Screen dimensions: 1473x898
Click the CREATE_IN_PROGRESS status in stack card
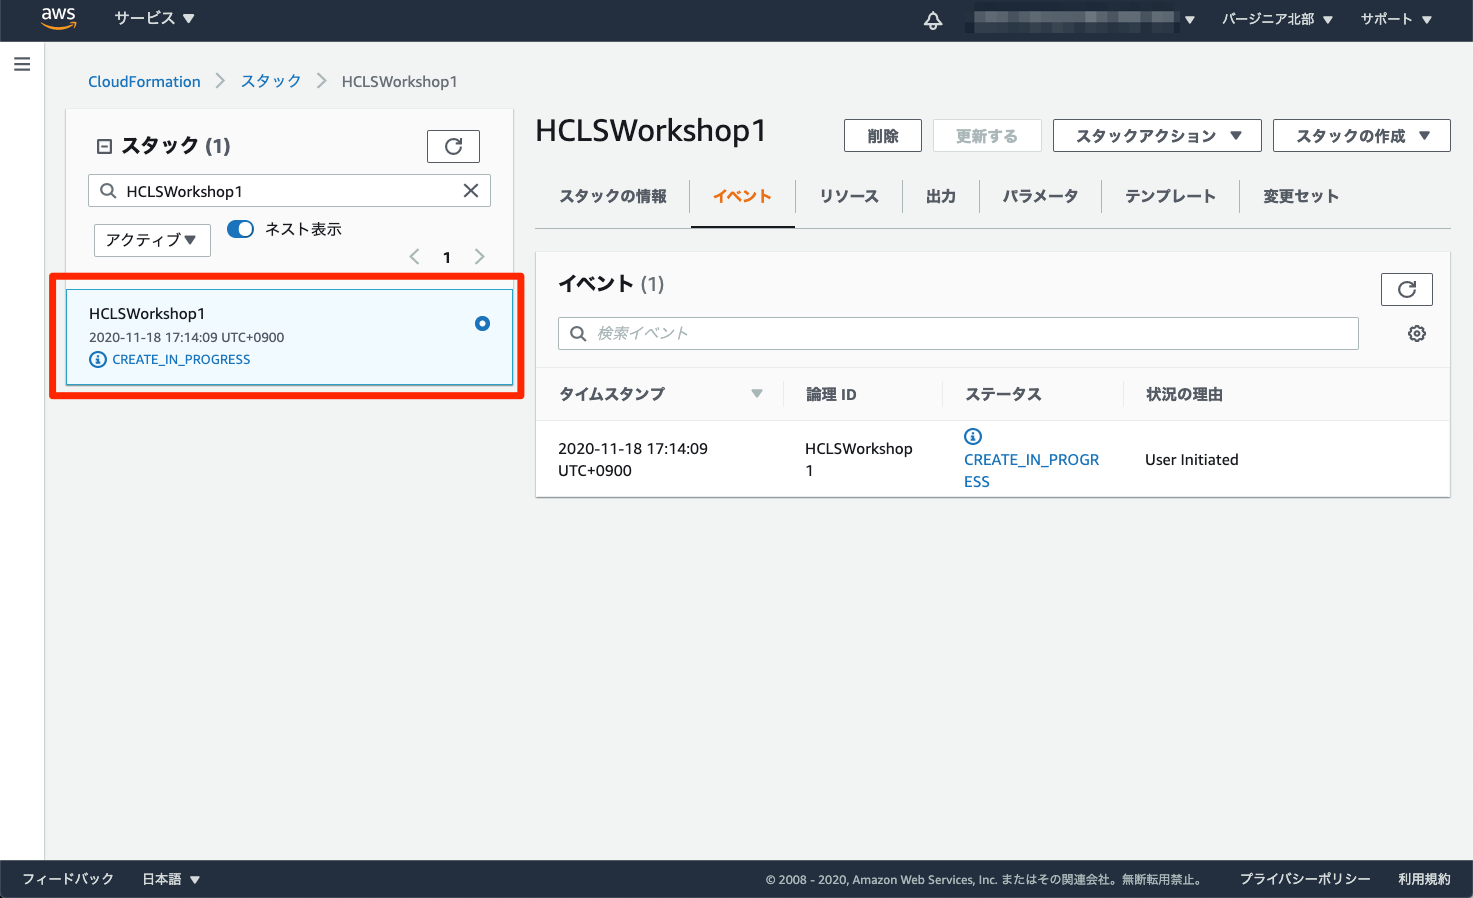point(181,360)
